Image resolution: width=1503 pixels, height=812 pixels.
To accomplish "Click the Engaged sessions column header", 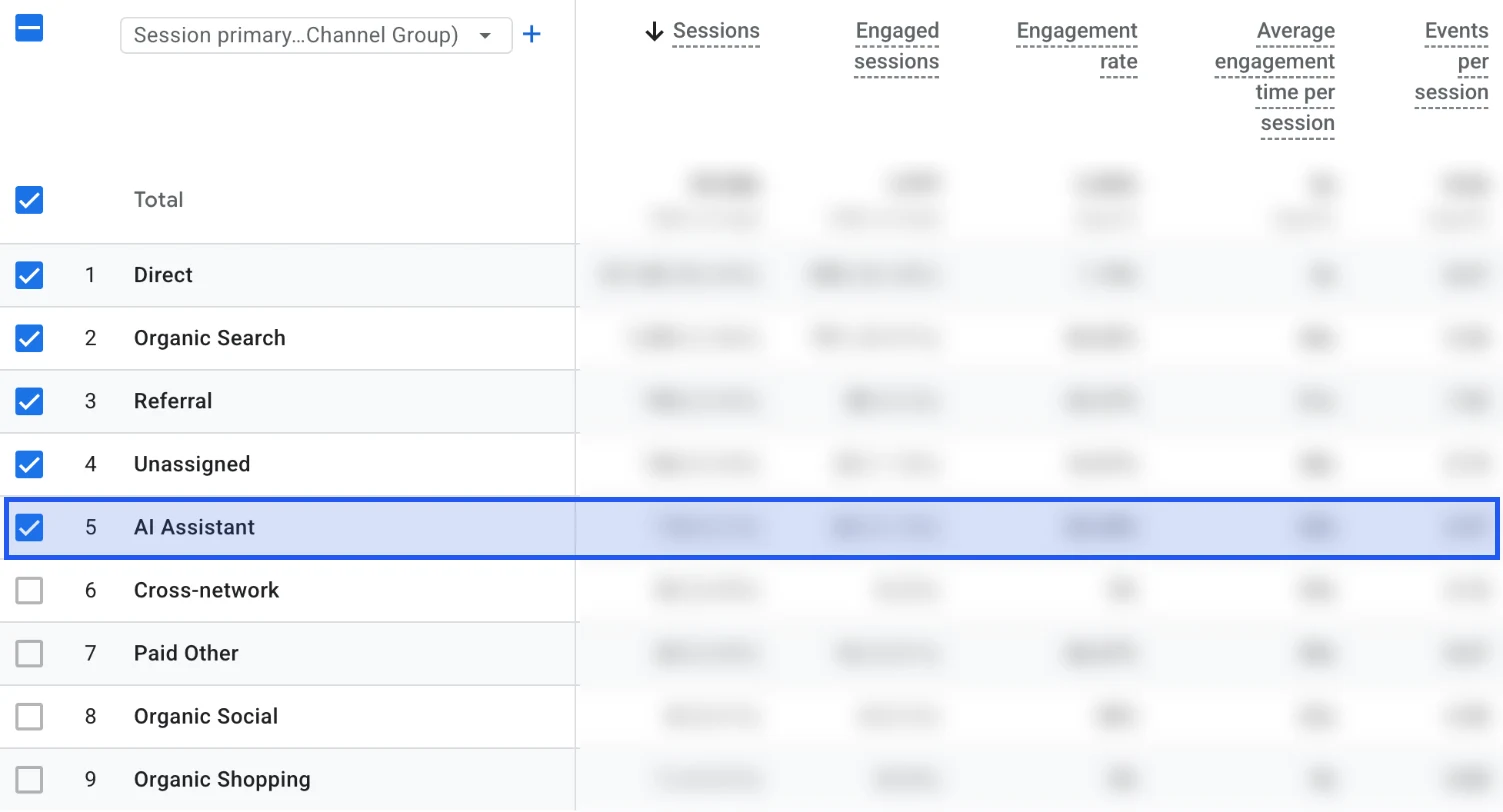I will (897, 47).
